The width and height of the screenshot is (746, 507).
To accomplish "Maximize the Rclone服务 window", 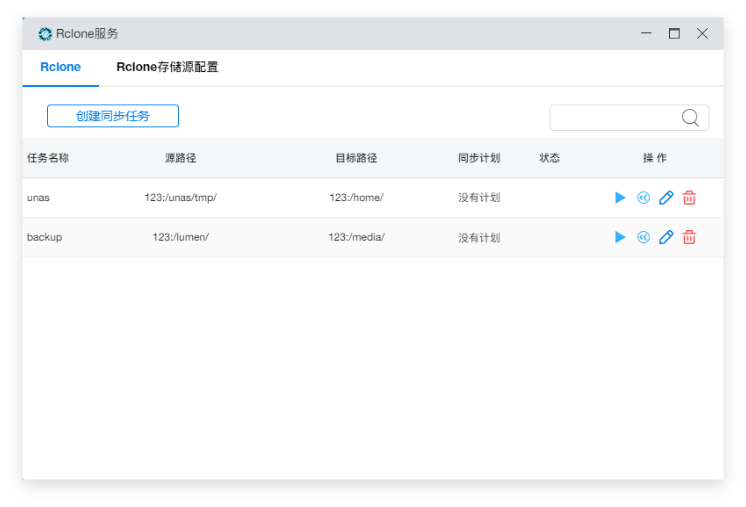I will tap(674, 33).
